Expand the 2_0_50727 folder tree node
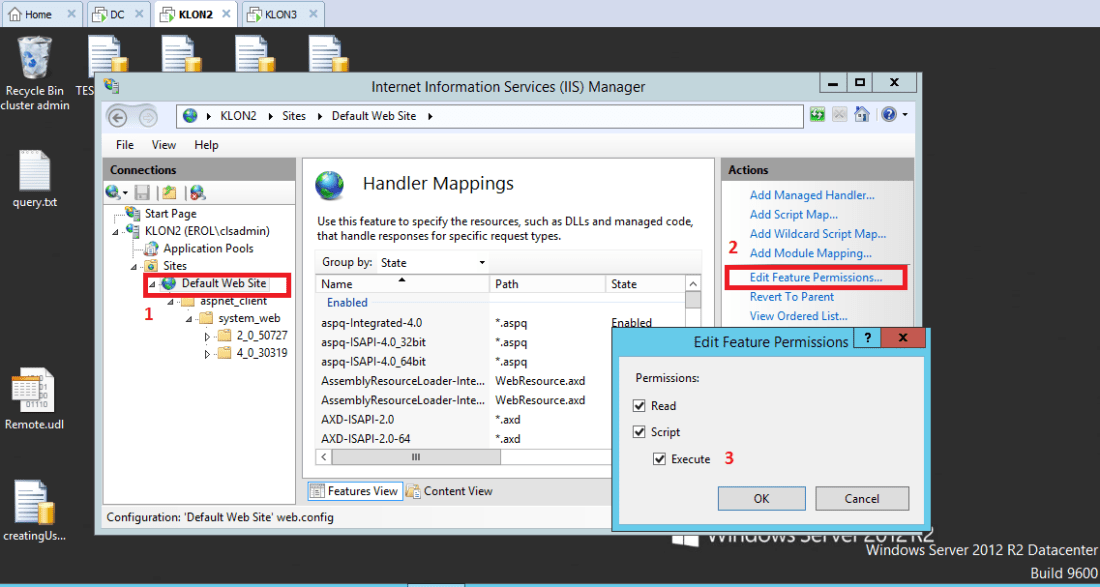Screen dimensions: 1100x587 tap(208, 336)
